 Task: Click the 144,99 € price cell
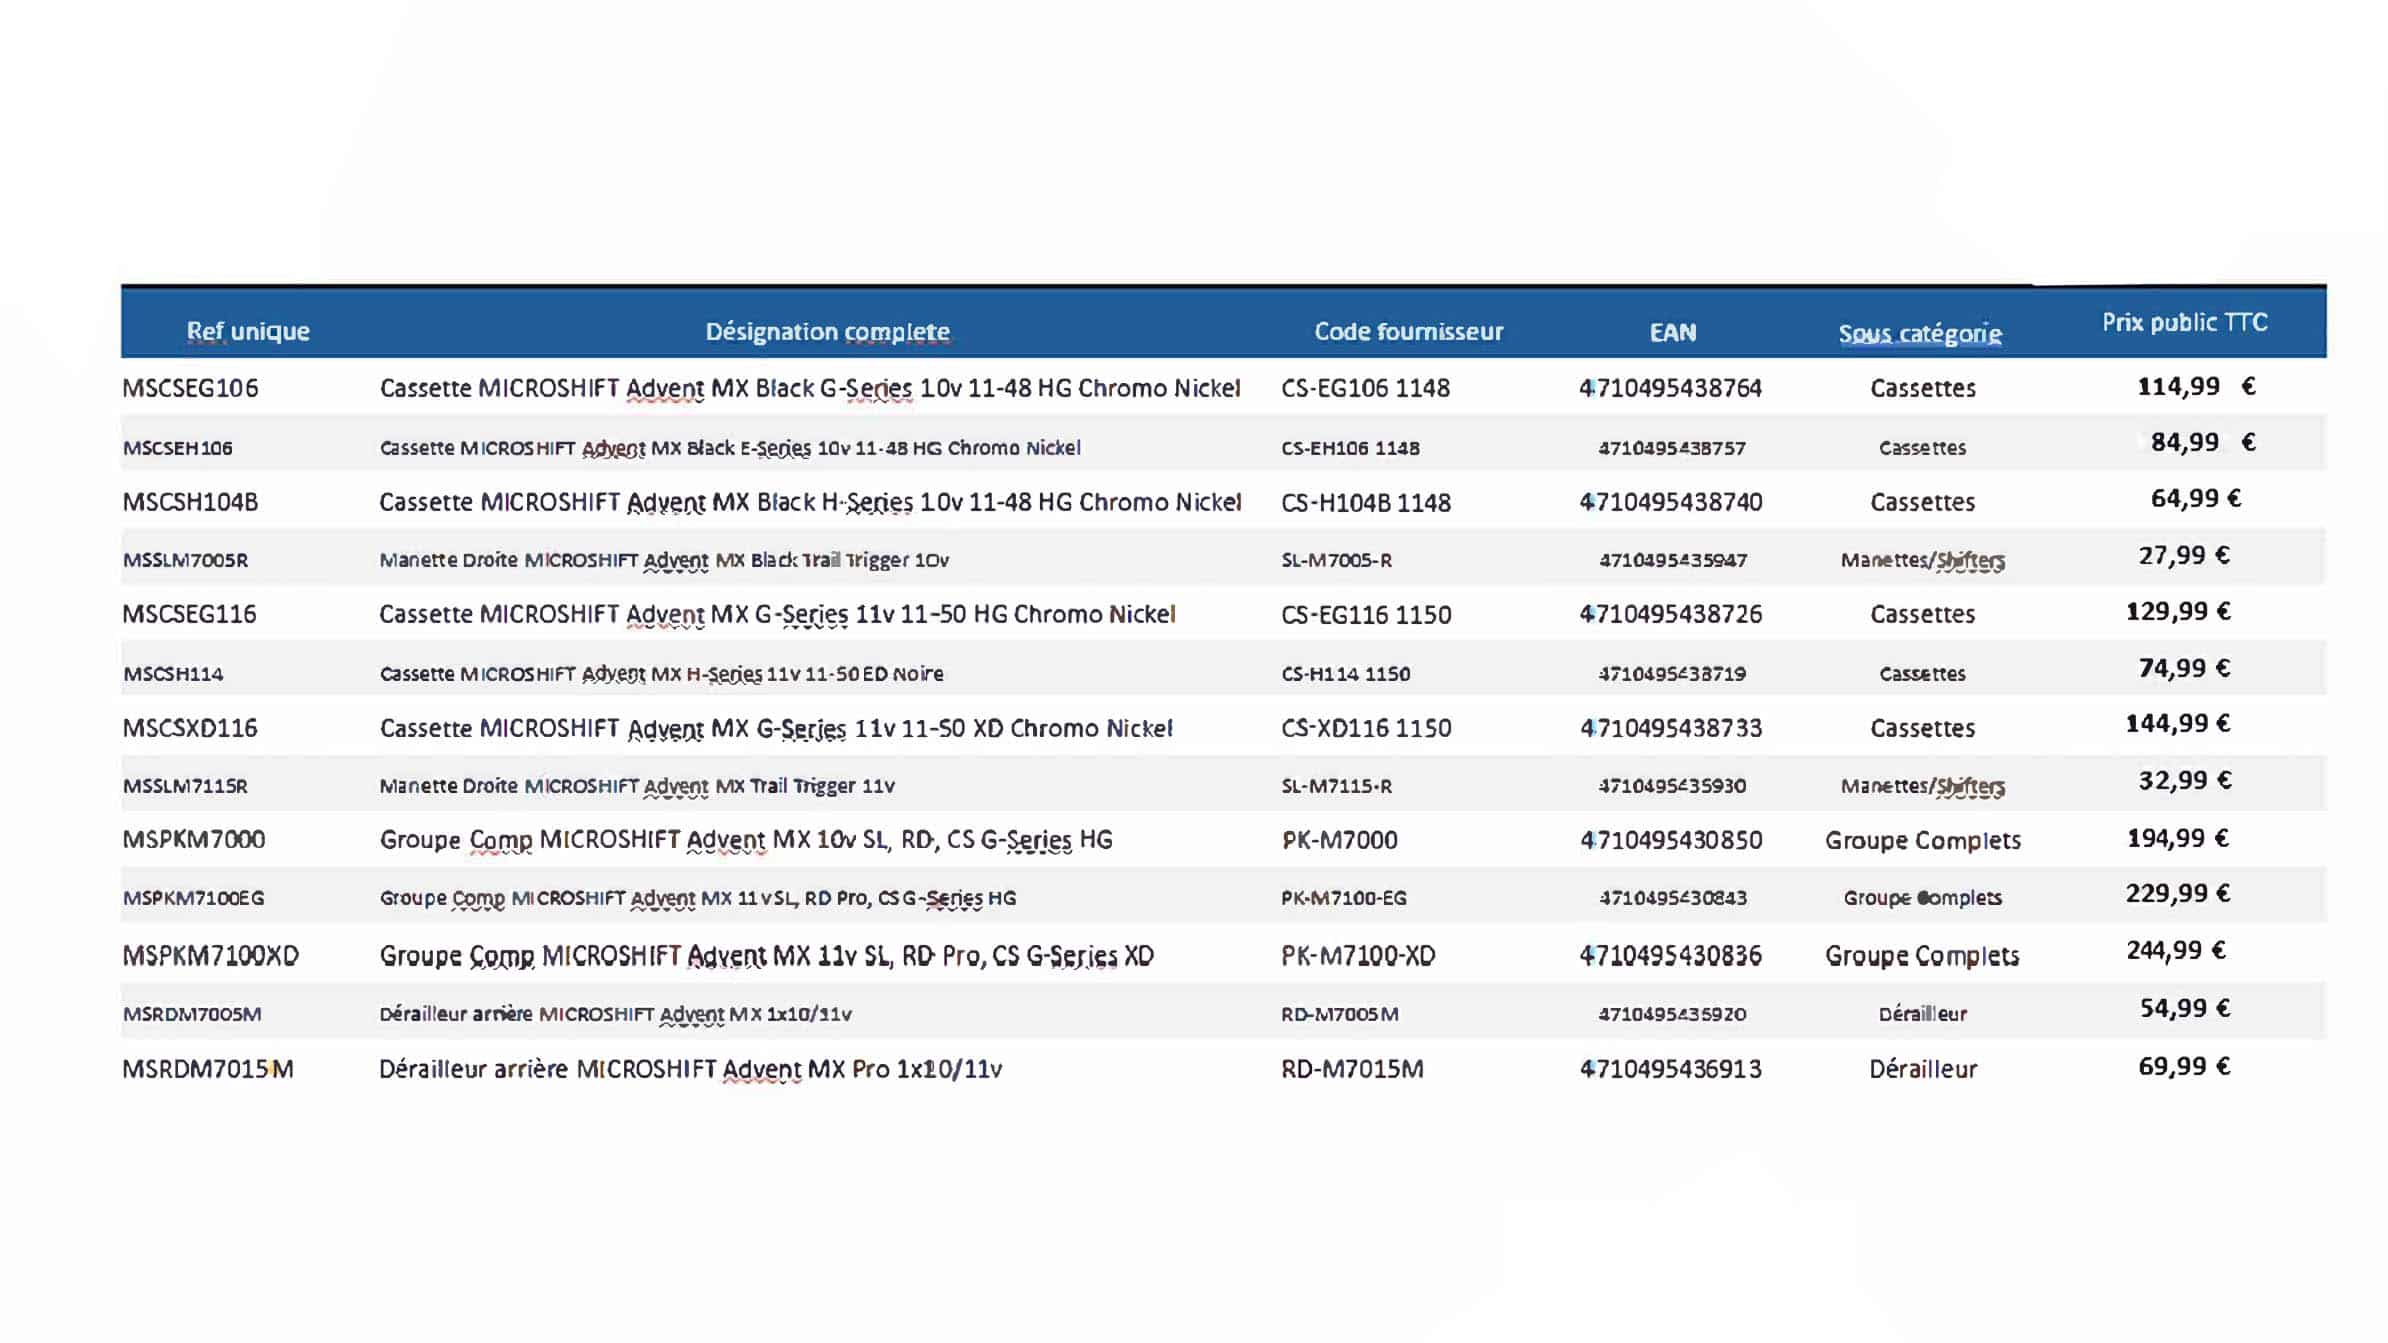[2177, 723]
